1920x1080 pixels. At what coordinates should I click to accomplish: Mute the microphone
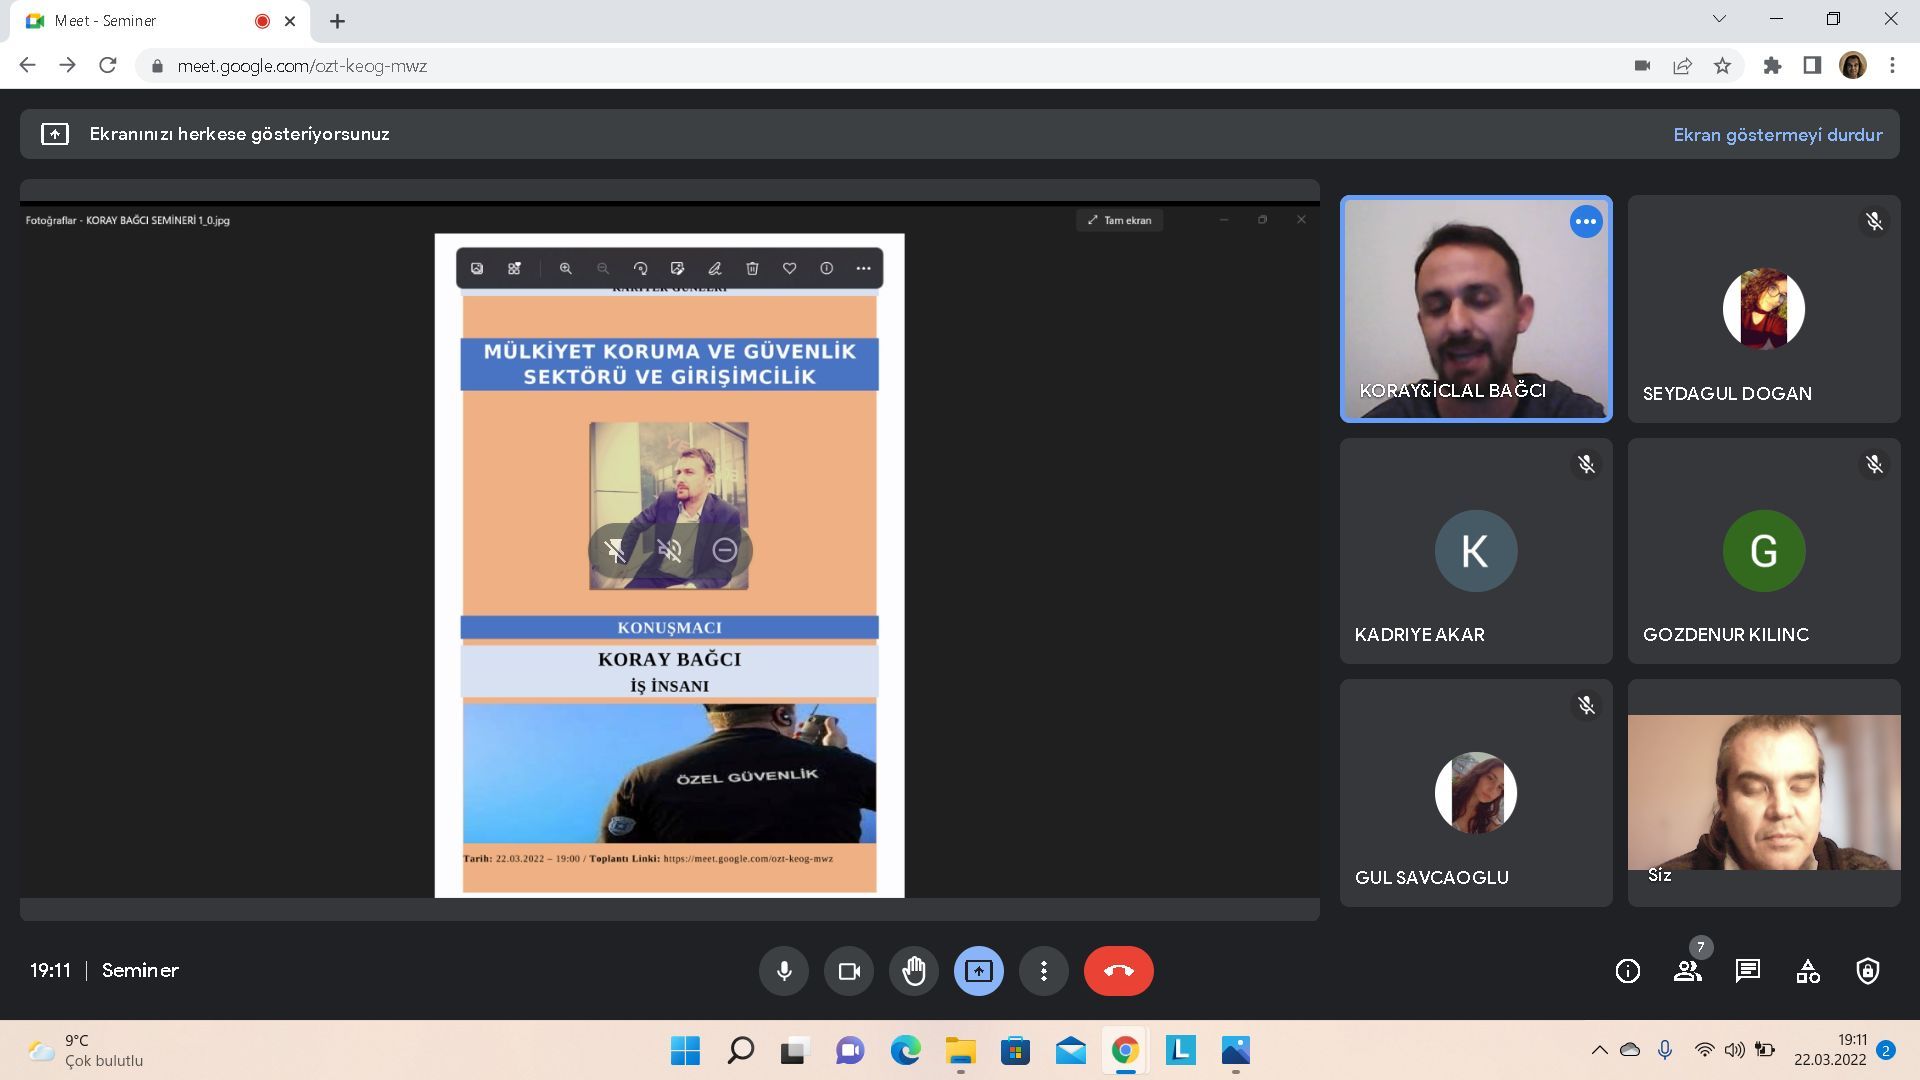784,971
